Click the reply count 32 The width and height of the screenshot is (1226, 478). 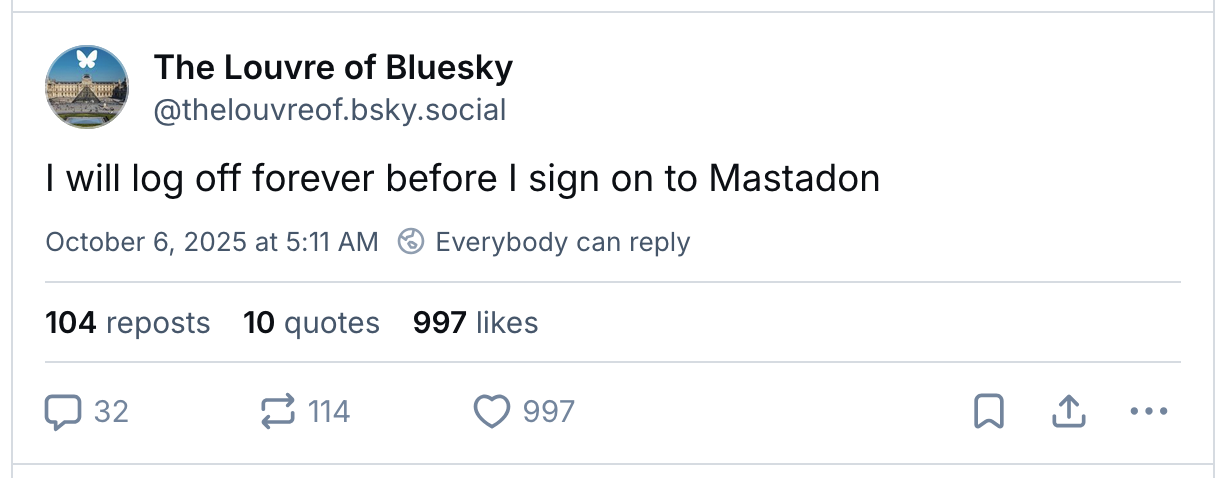click(111, 411)
